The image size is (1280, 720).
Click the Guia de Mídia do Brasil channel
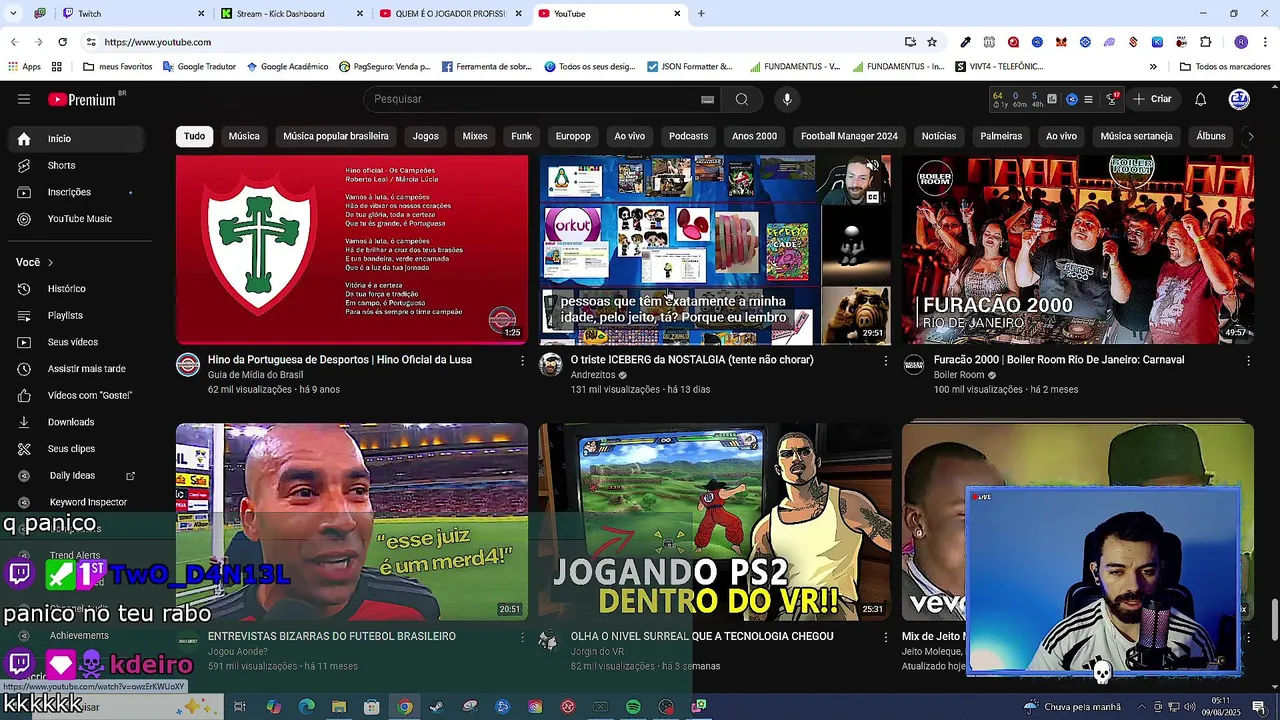(255, 375)
